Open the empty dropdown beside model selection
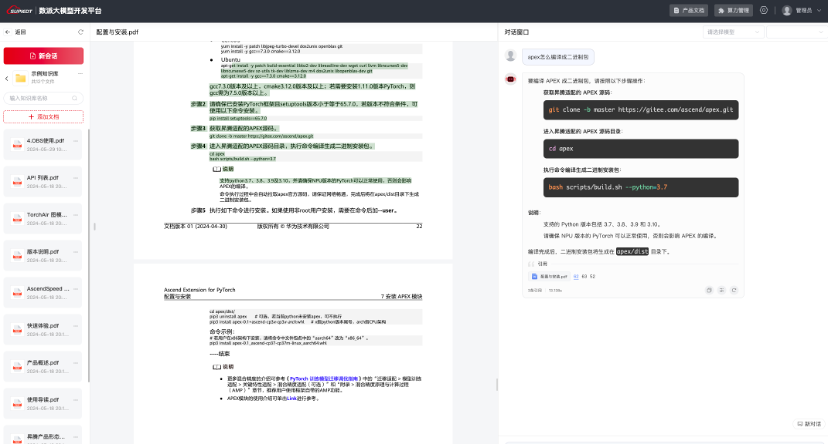Screen dimensions: 828x444 pos(797,32)
